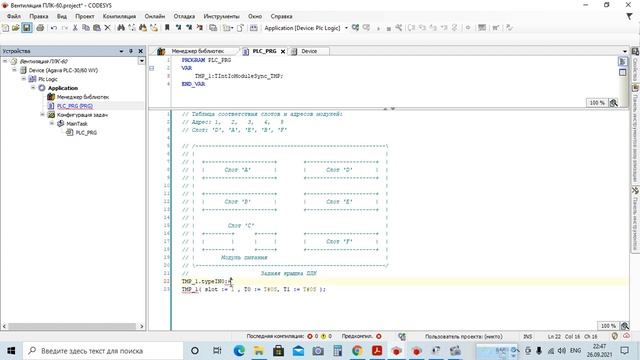This screenshot has width=640, height=360.
Task: Click the device connection status bar icon
Action: [402, 336]
